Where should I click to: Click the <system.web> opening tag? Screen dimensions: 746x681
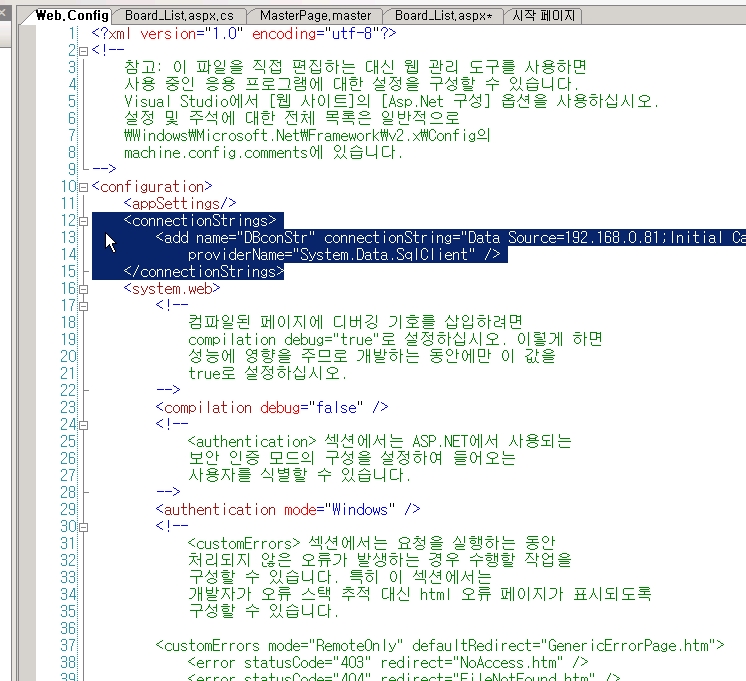pyautogui.click(x=172, y=289)
